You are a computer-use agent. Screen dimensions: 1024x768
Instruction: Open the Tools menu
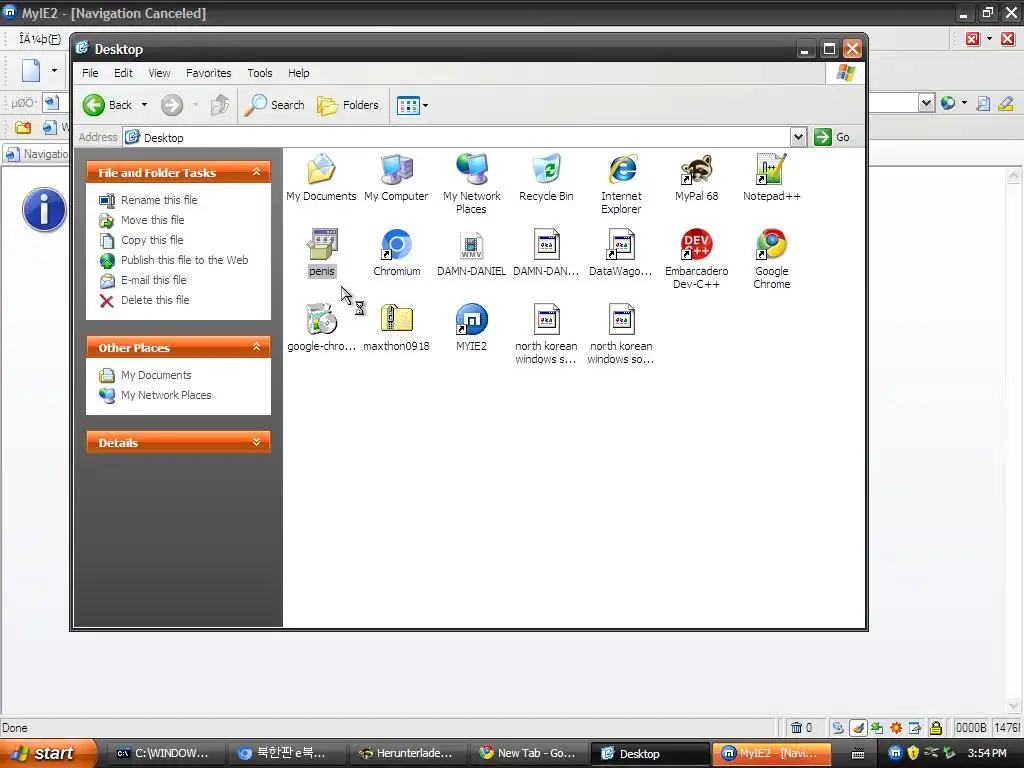(x=259, y=73)
